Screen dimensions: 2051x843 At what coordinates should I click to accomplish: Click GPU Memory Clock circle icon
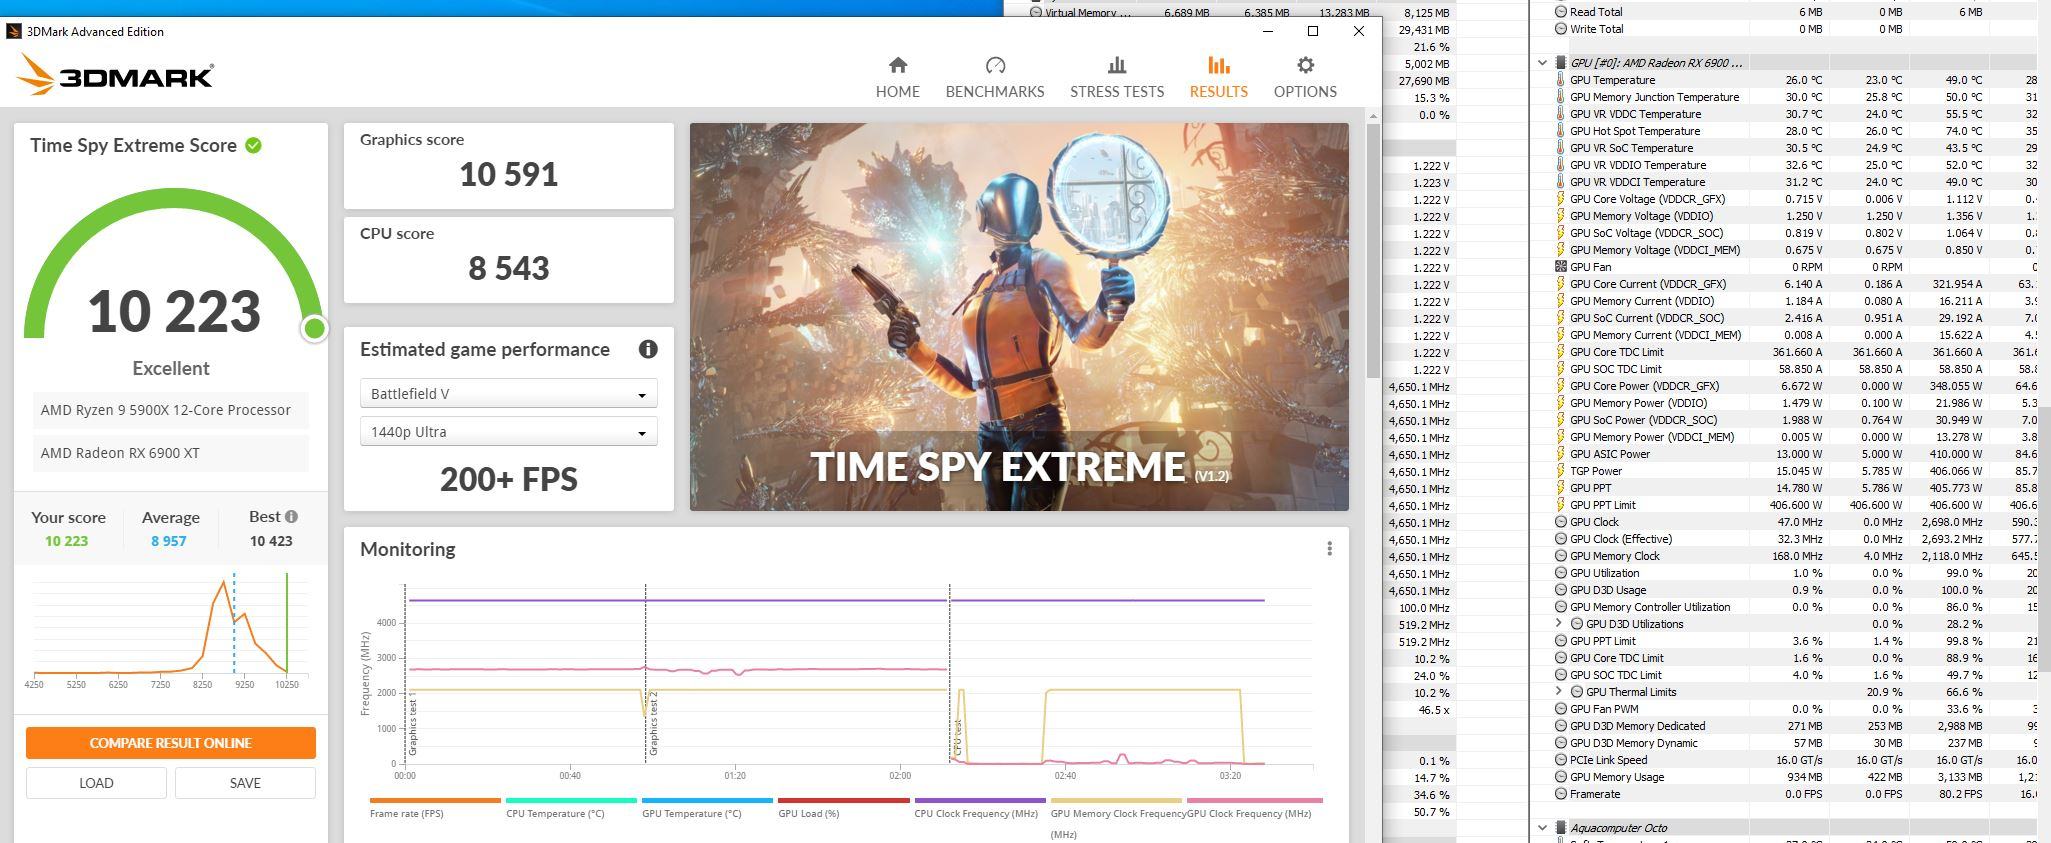(x=1561, y=556)
